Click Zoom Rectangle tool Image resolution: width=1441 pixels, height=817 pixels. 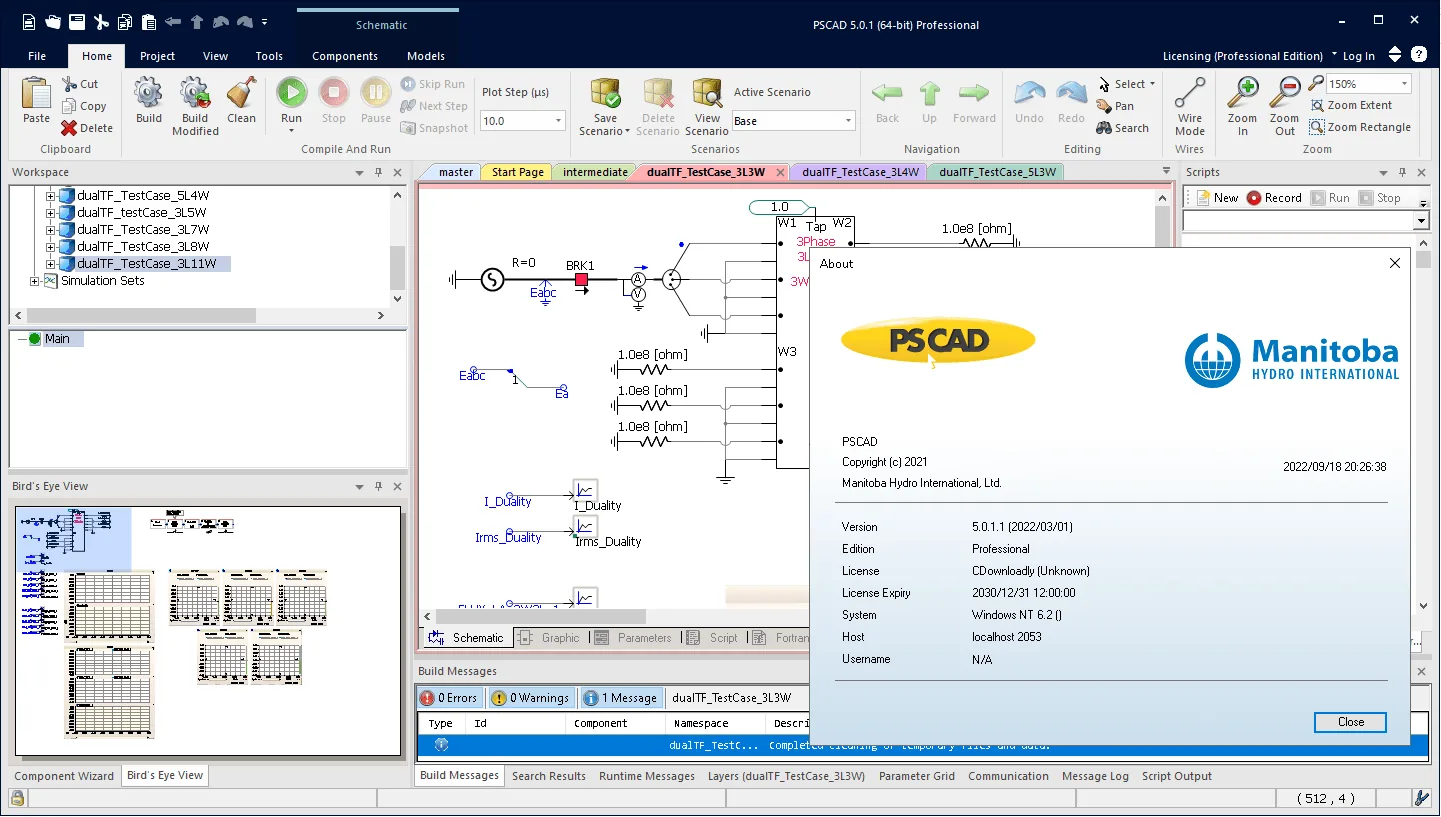(1360, 127)
